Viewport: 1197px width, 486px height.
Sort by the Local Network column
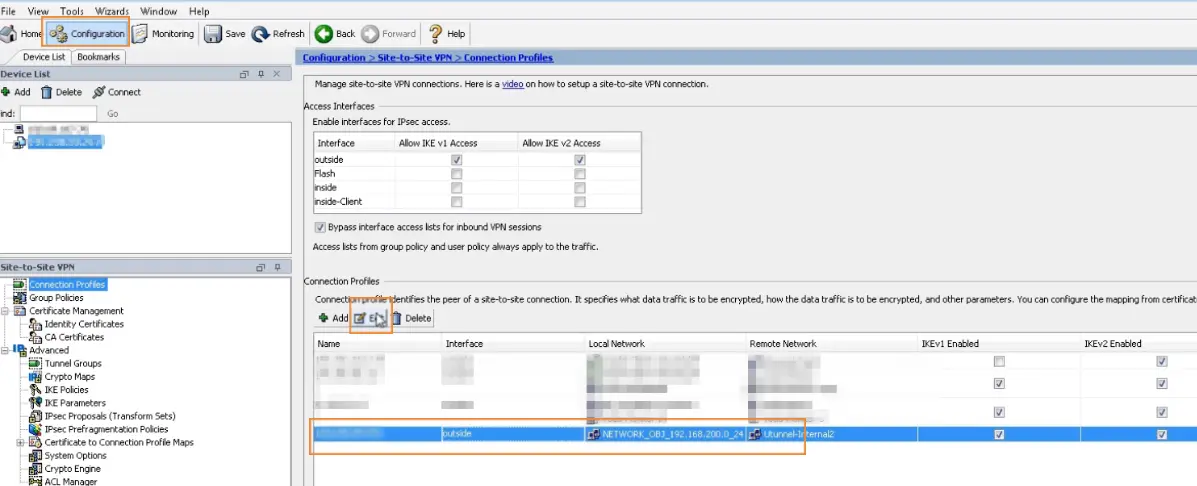tap(665, 344)
